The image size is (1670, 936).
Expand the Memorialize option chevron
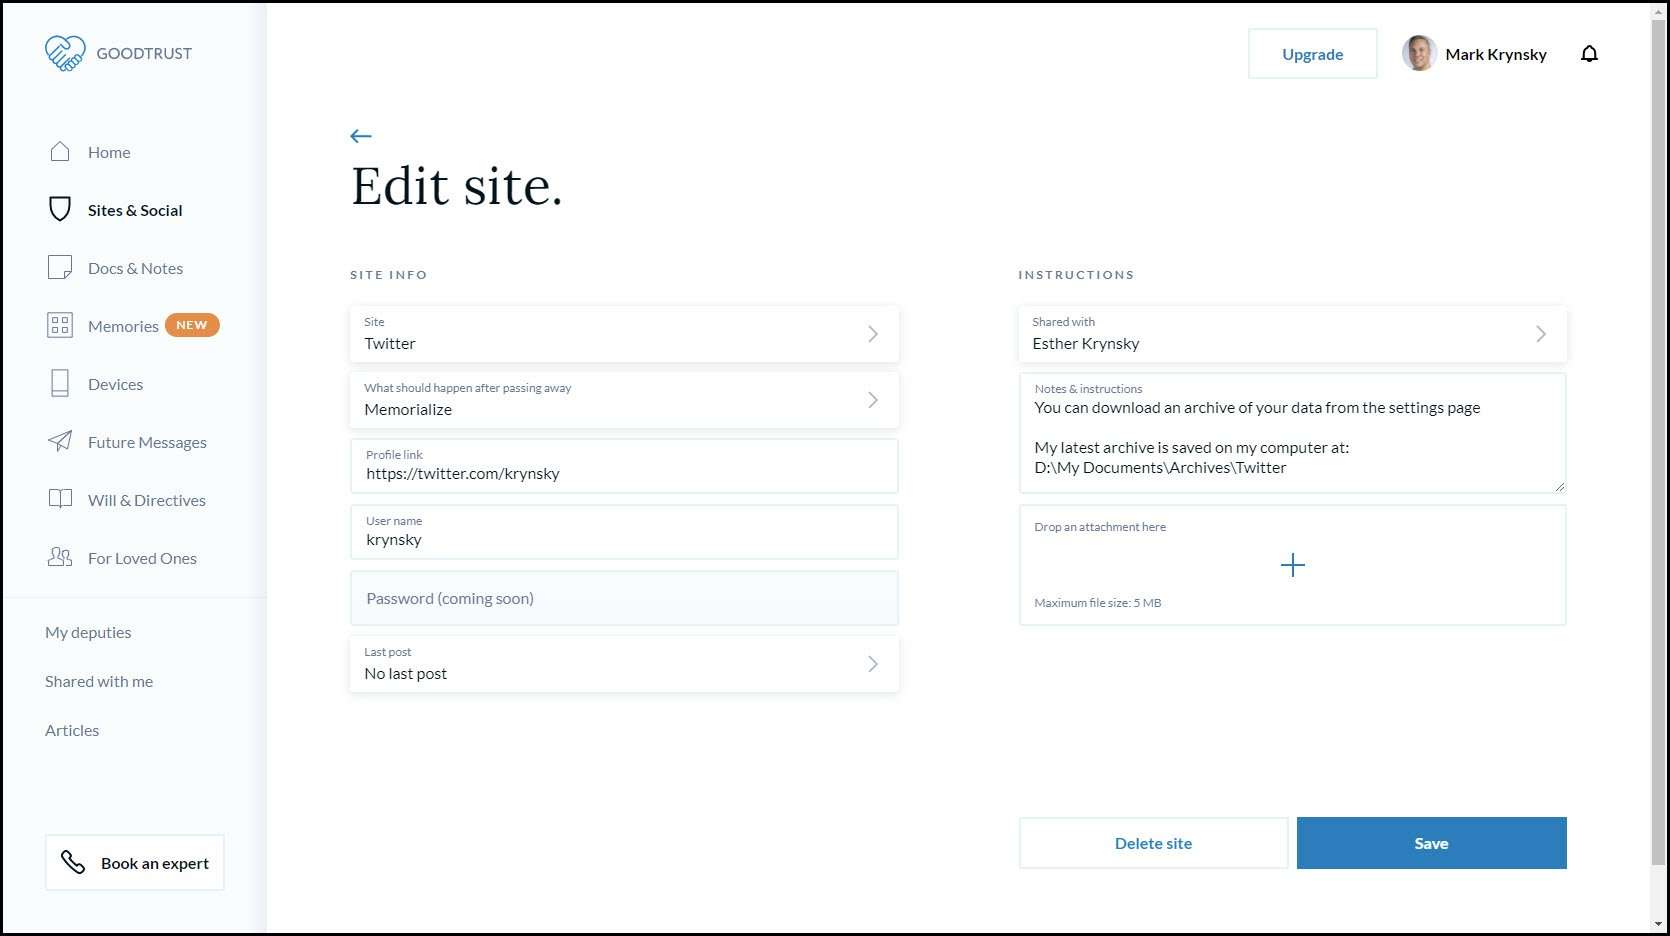[873, 400]
